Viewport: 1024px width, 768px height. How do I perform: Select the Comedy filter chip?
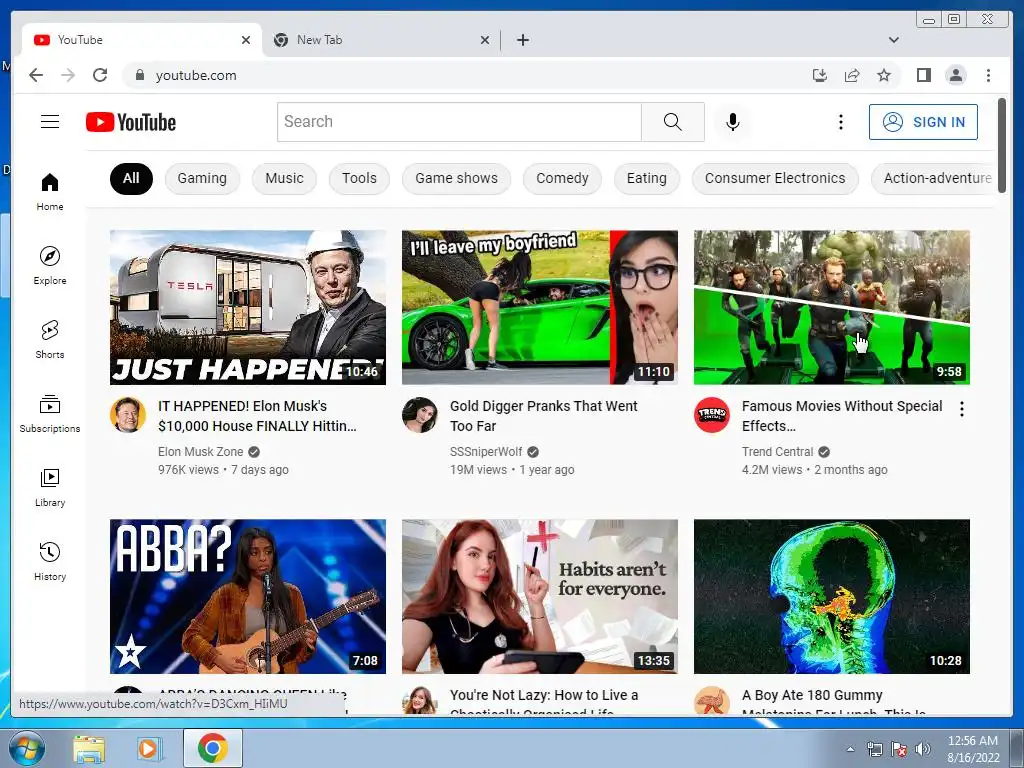[562, 178]
